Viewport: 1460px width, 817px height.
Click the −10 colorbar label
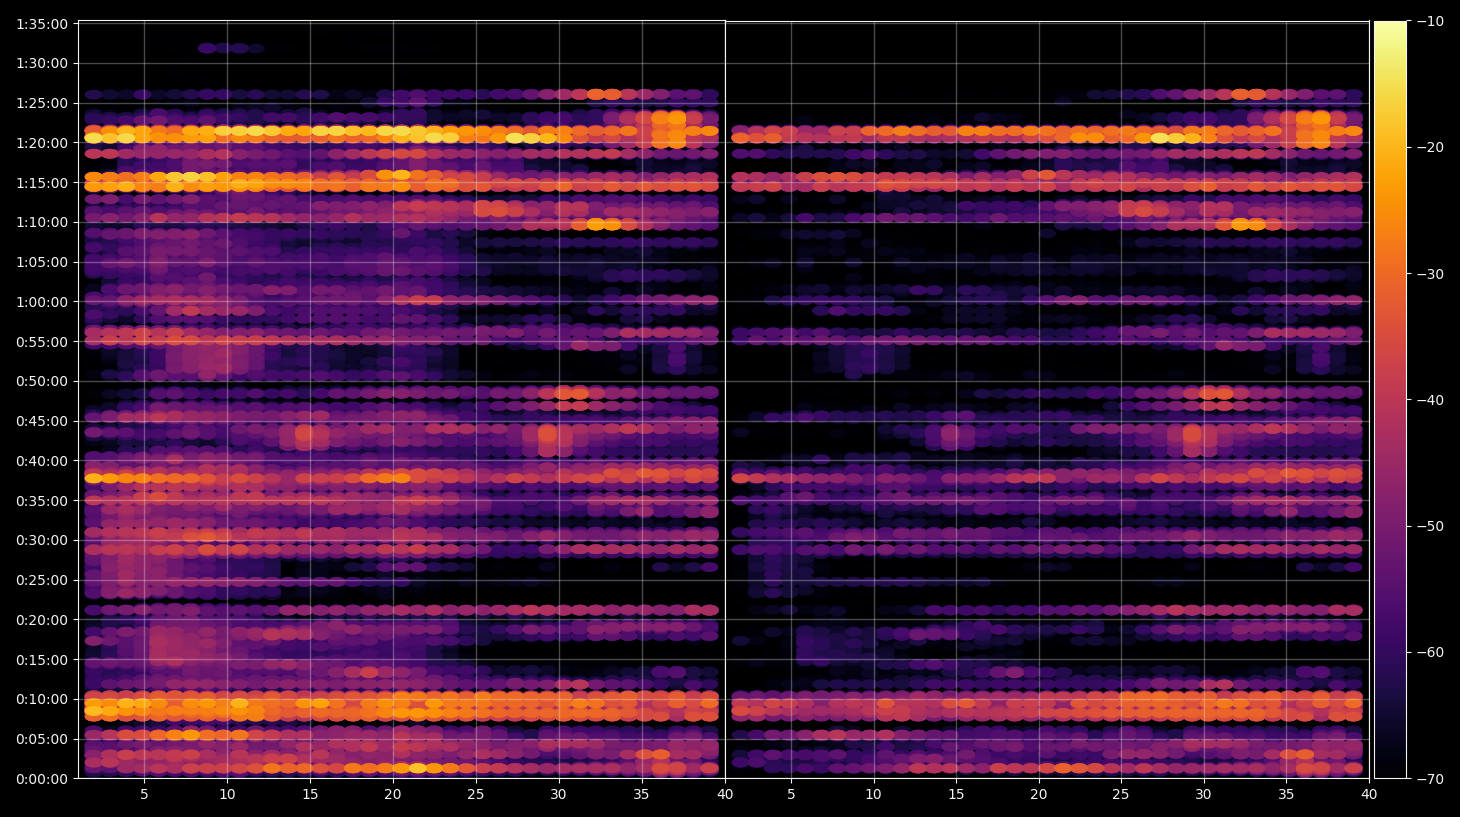pyautogui.click(x=1431, y=21)
